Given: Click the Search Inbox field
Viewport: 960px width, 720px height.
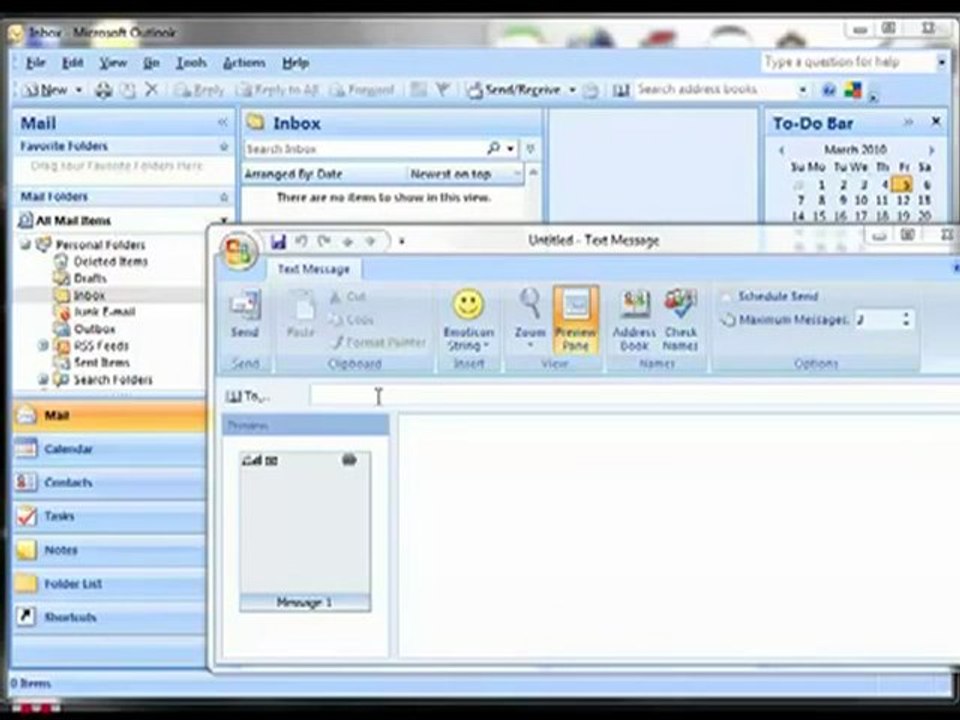Looking at the screenshot, I should point(365,149).
